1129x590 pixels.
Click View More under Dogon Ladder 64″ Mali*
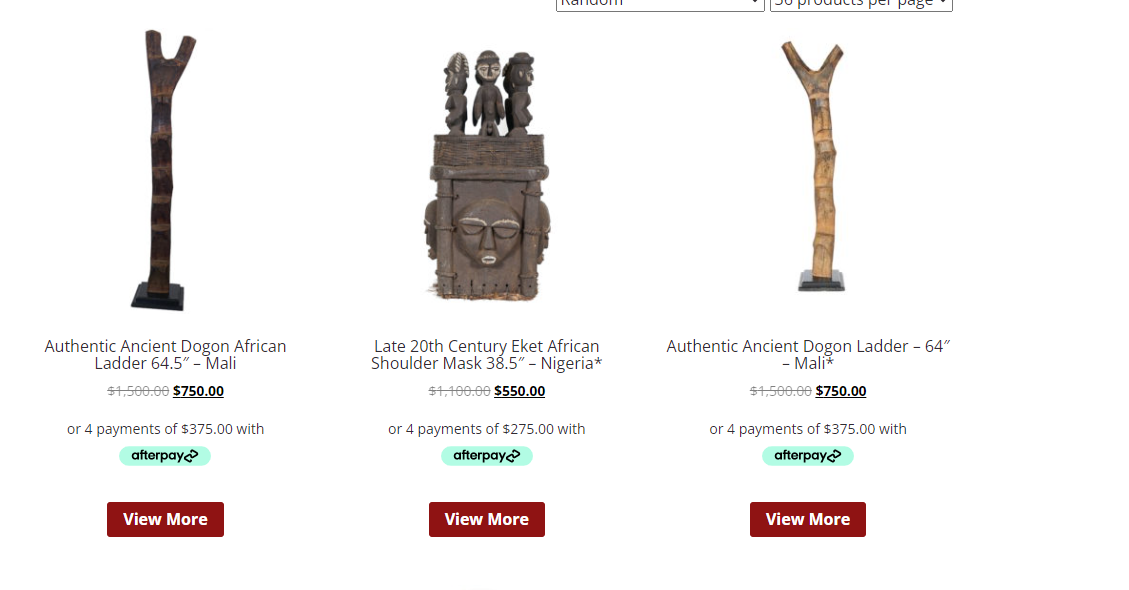click(x=808, y=519)
